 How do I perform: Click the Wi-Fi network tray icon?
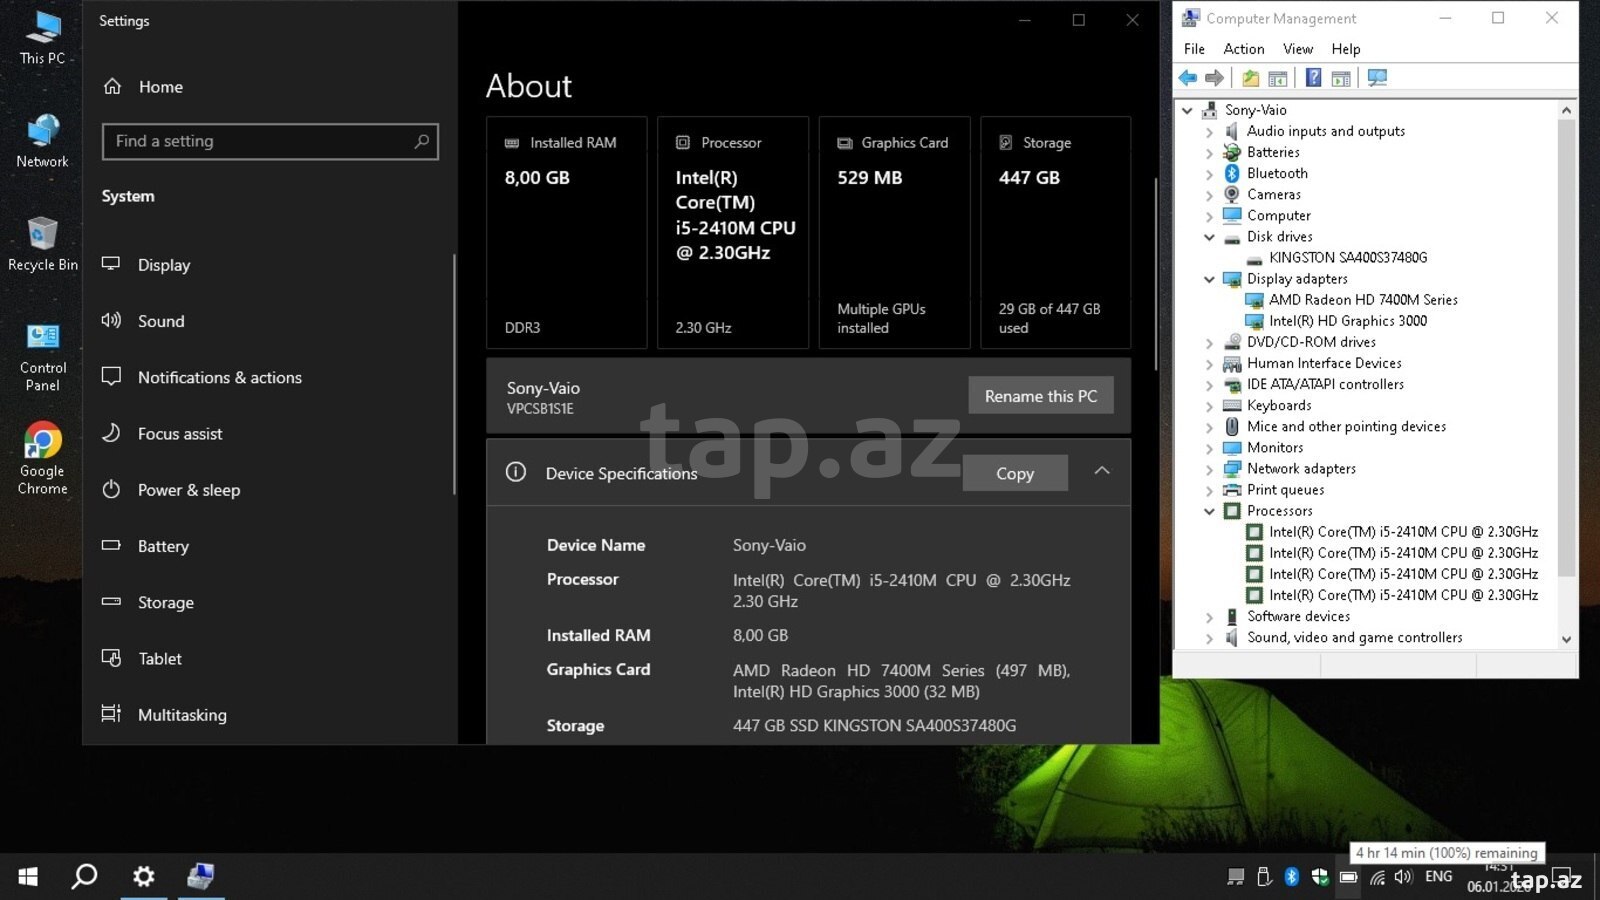[x=1377, y=877]
